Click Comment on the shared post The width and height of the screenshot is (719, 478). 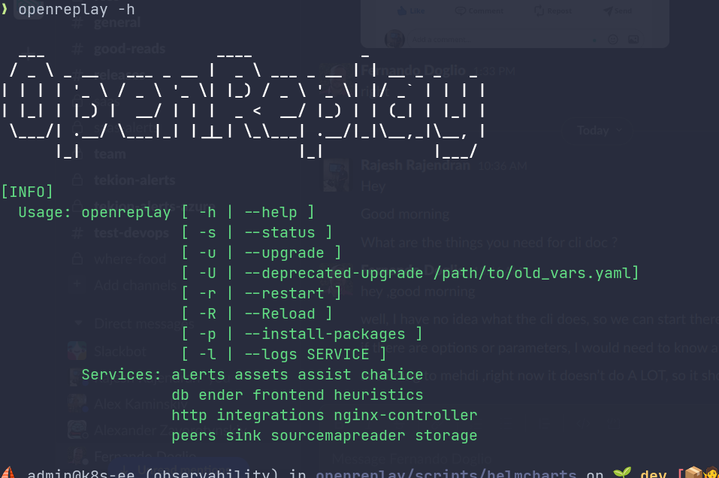click(x=479, y=11)
